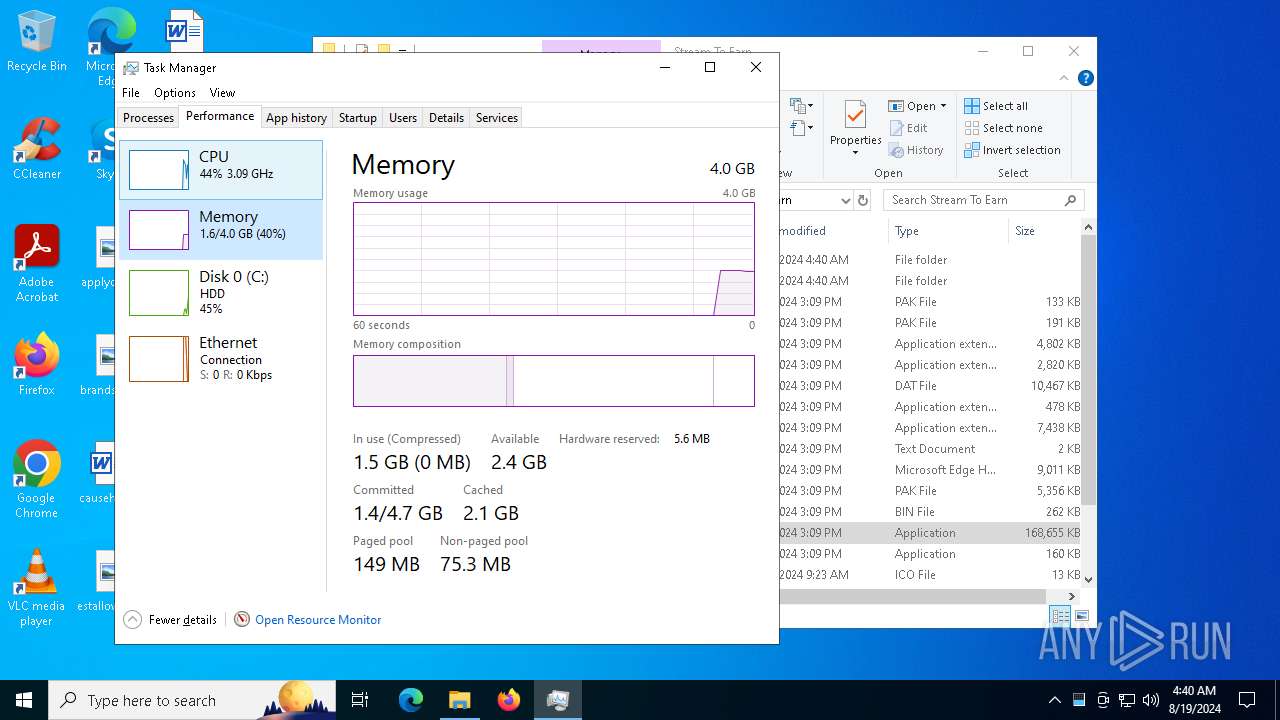Click Open Resource Monitor link
Screen dimensions: 1280x720
coord(318,620)
